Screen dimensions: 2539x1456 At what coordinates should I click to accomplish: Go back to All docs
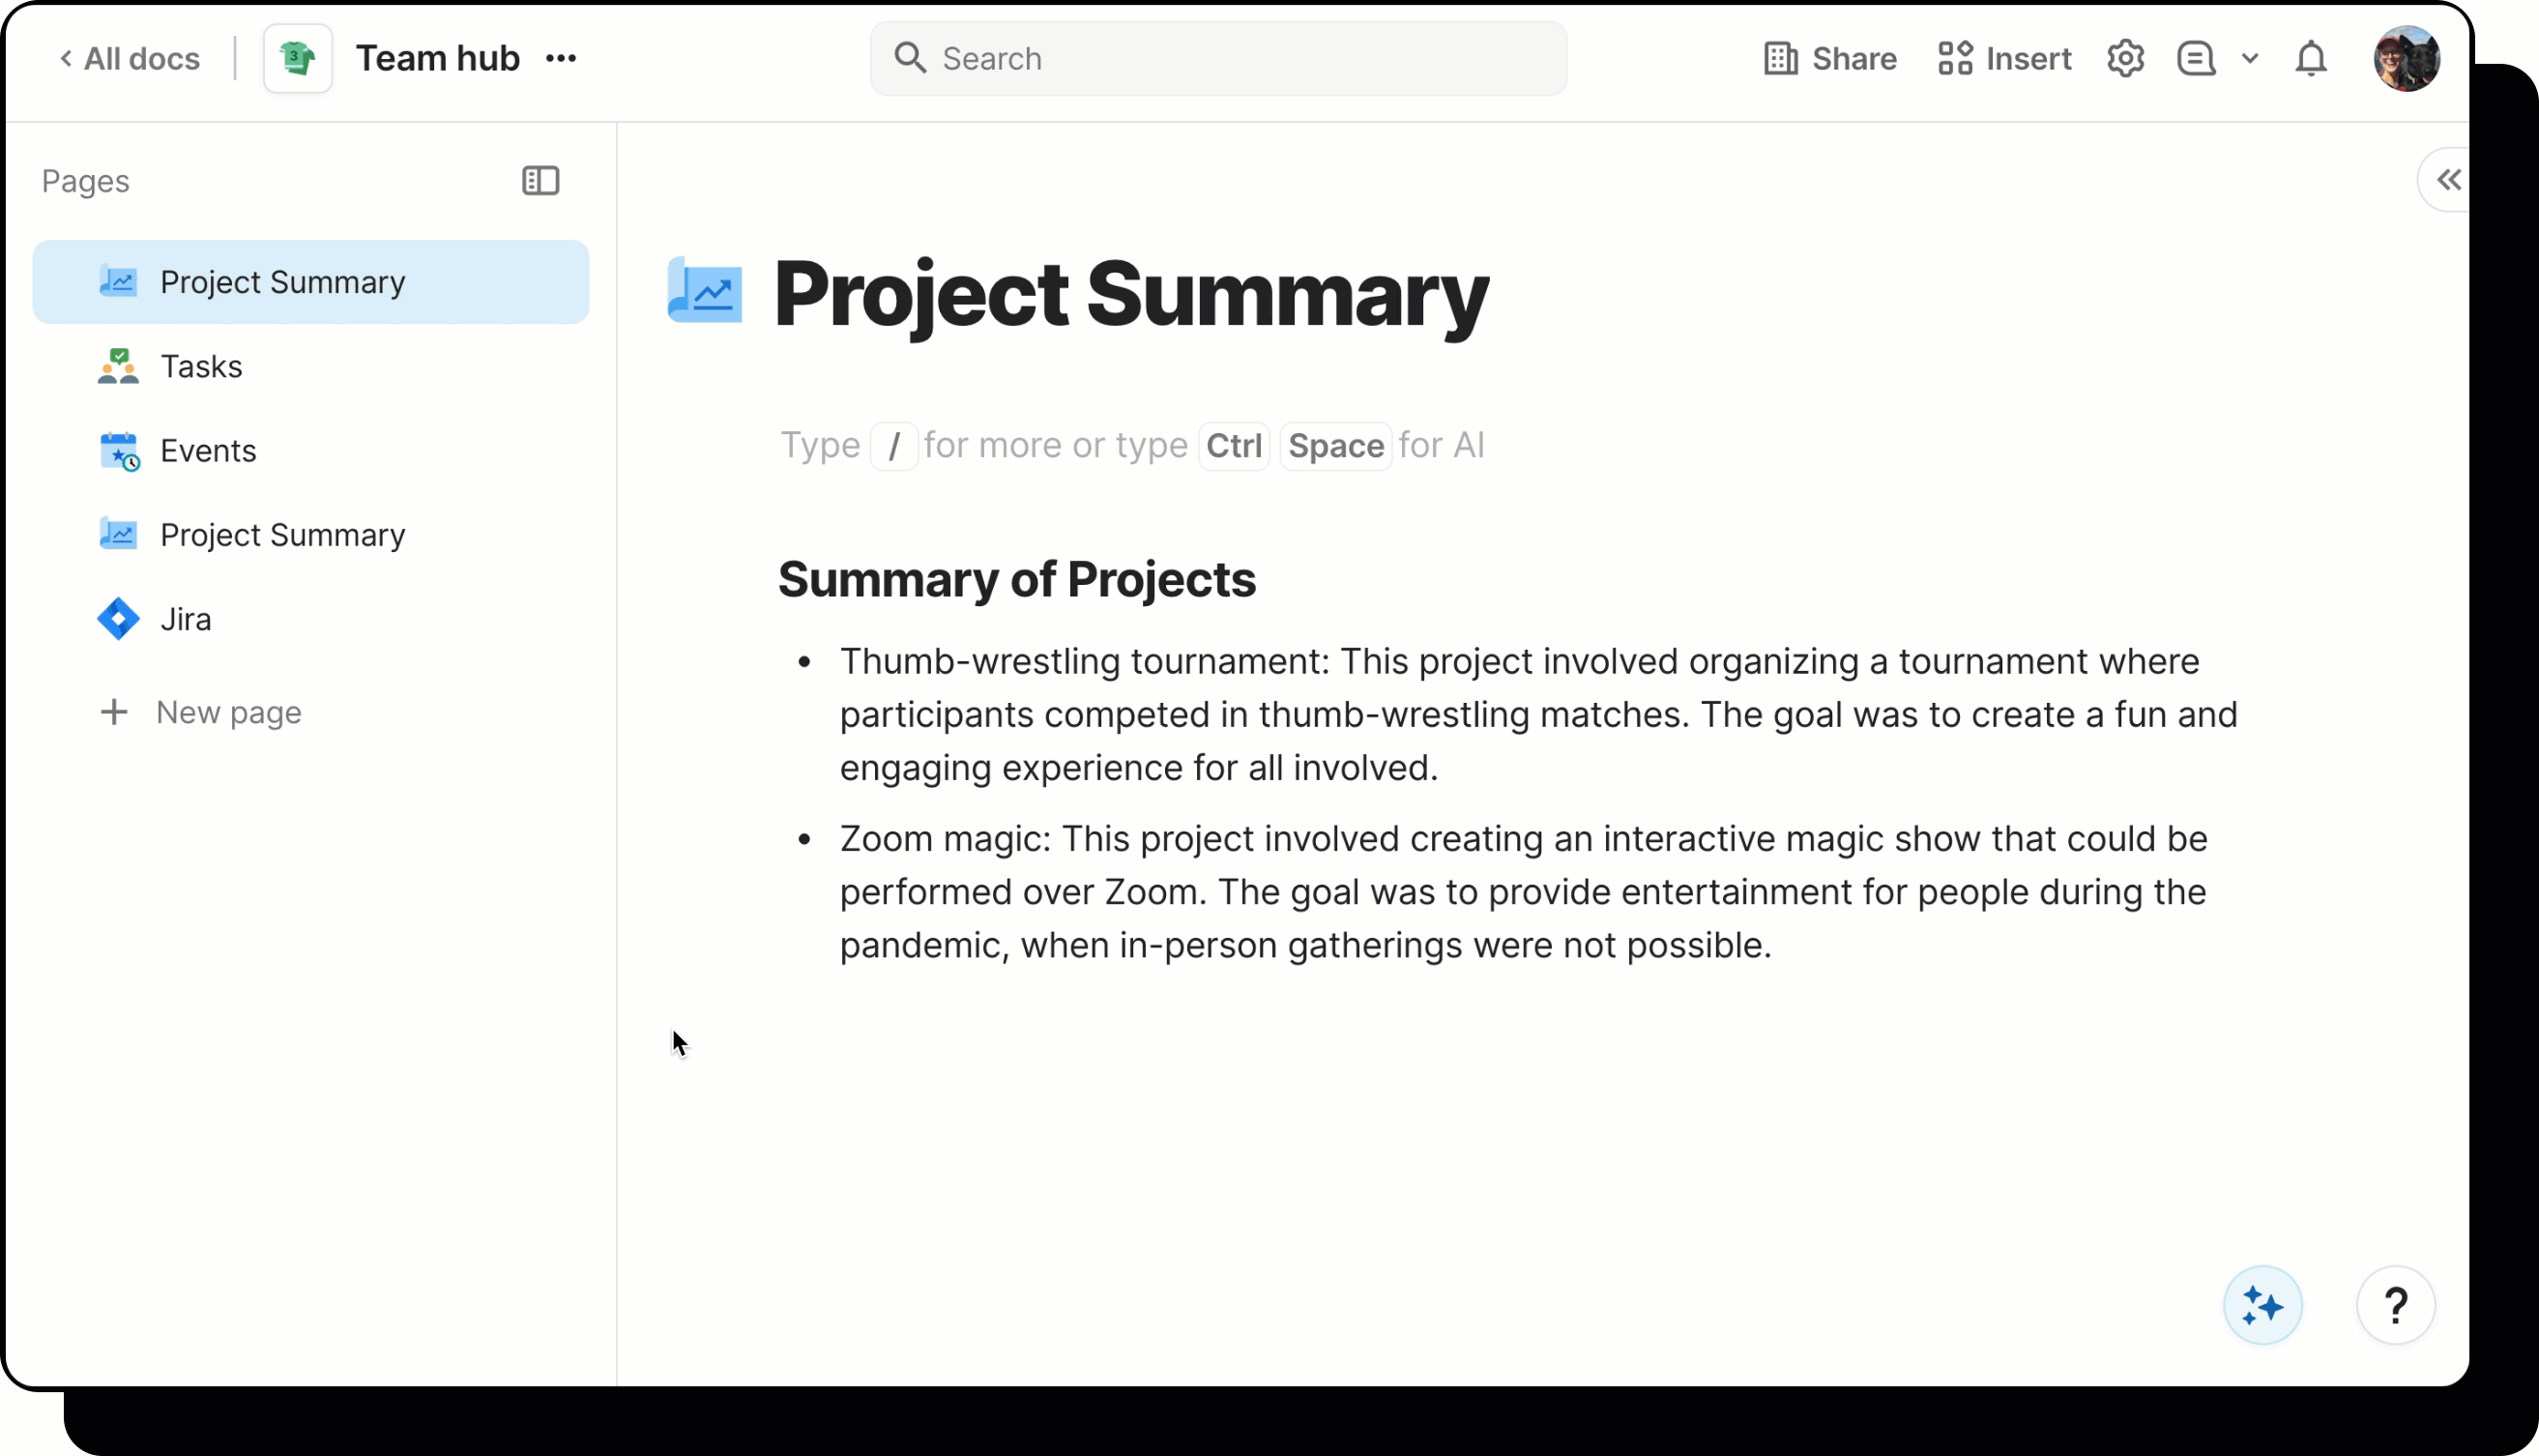tap(130, 59)
